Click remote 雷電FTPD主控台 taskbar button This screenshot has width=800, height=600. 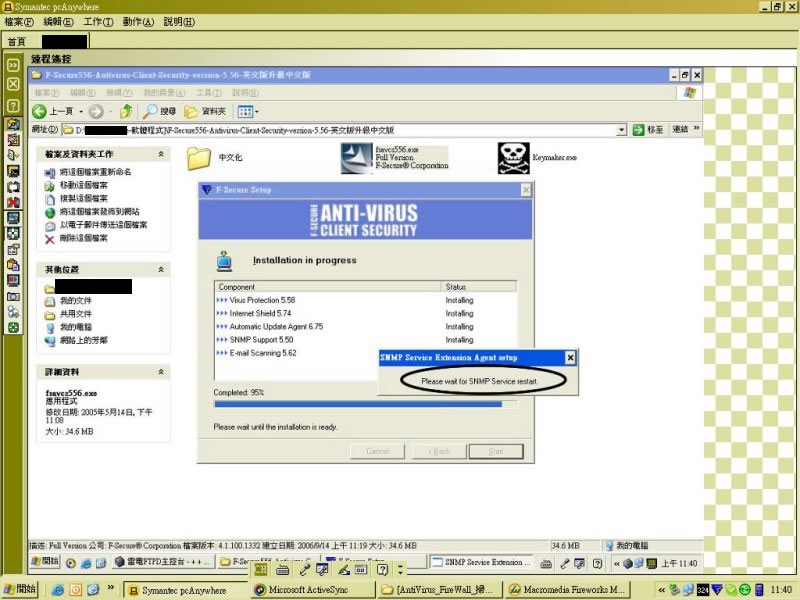(163, 562)
